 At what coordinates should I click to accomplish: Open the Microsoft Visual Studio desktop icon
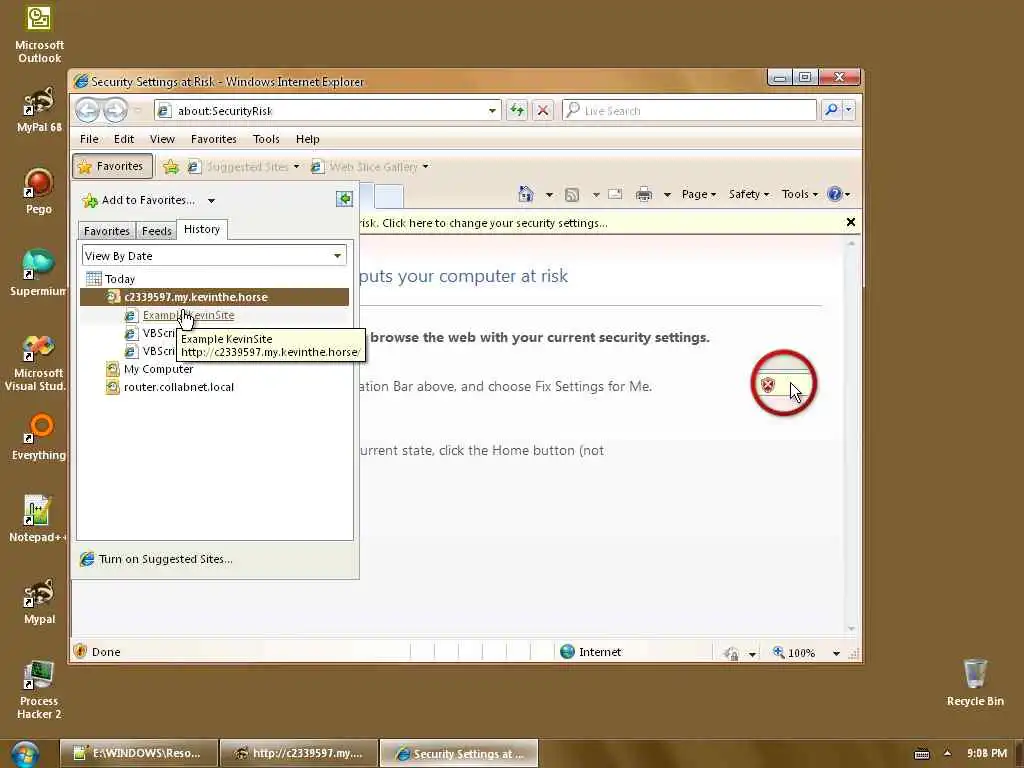(36, 362)
